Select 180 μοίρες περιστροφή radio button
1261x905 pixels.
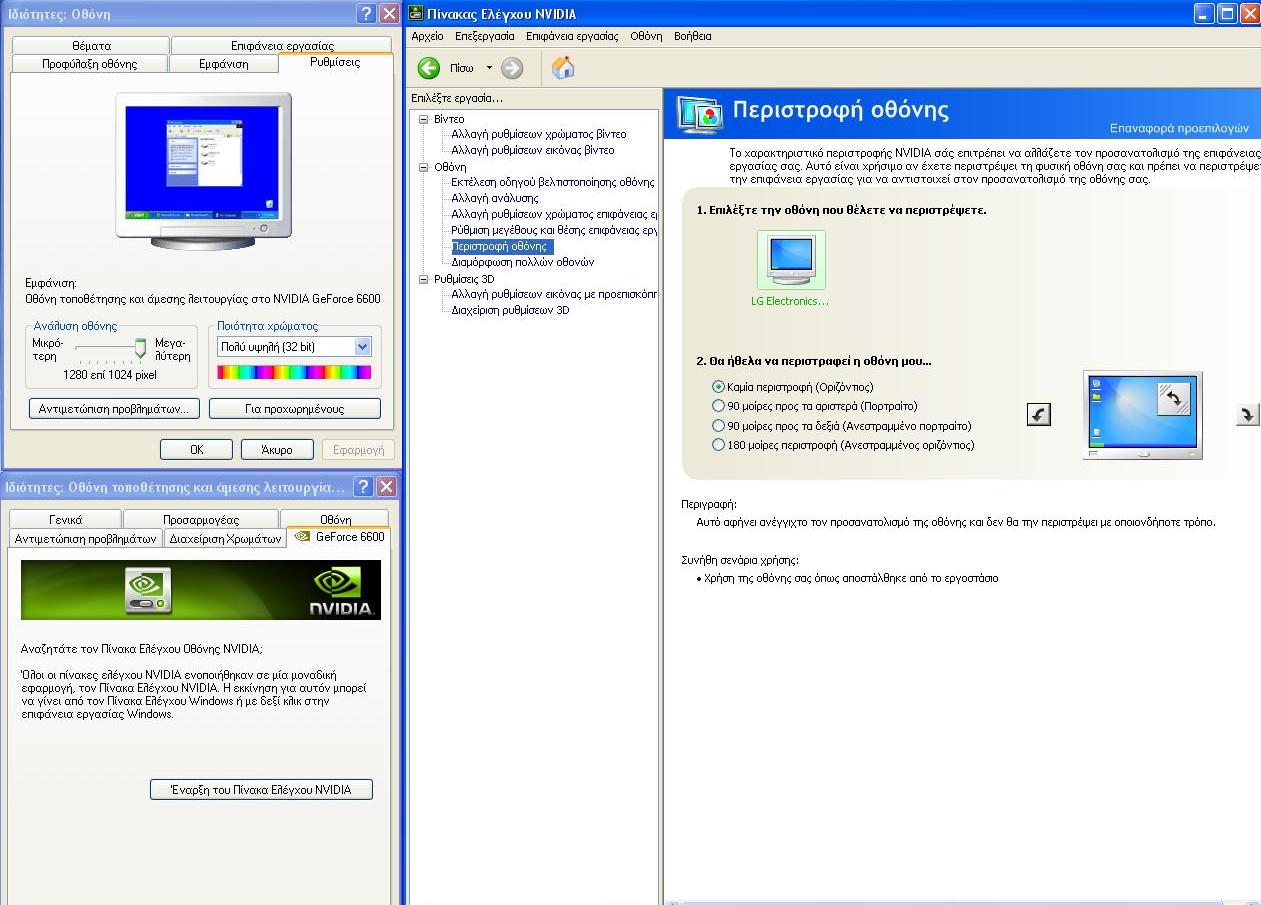[x=718, y=445]
